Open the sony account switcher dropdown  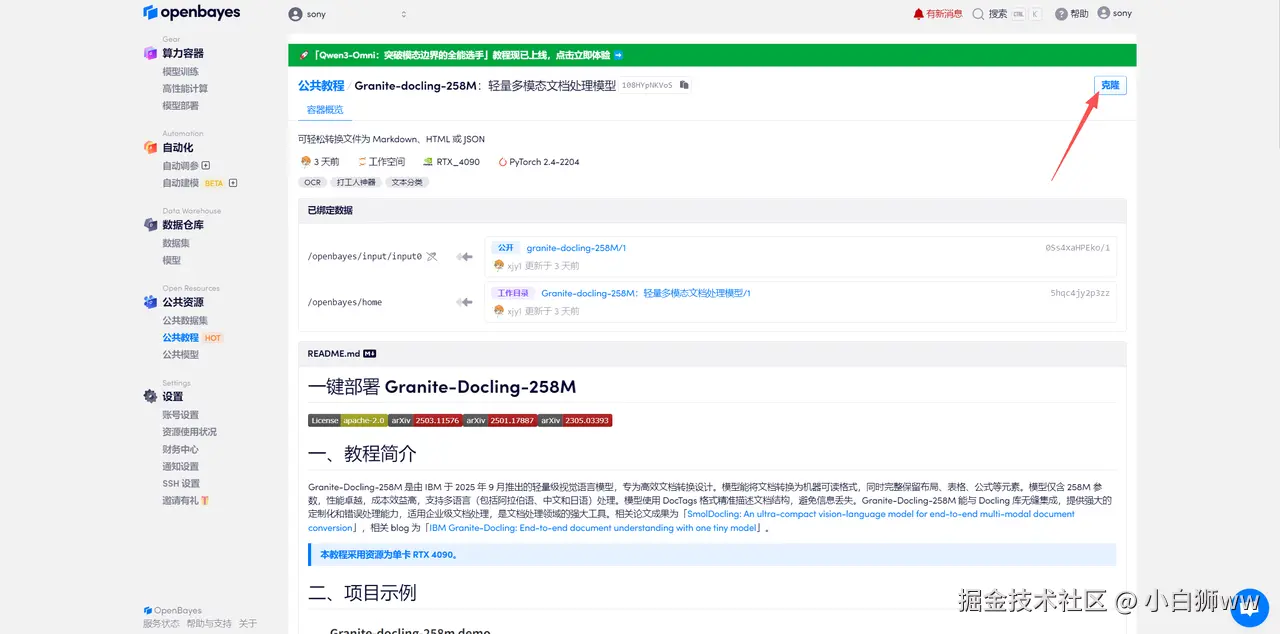[347, 14]
